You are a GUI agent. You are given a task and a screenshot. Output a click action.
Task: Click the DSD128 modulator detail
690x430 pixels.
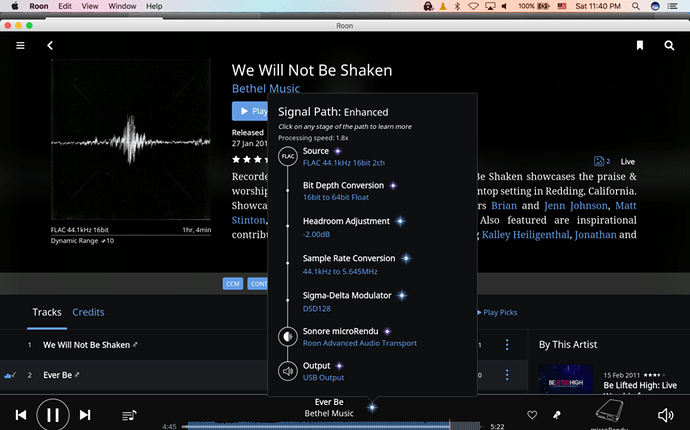(317, 309)
